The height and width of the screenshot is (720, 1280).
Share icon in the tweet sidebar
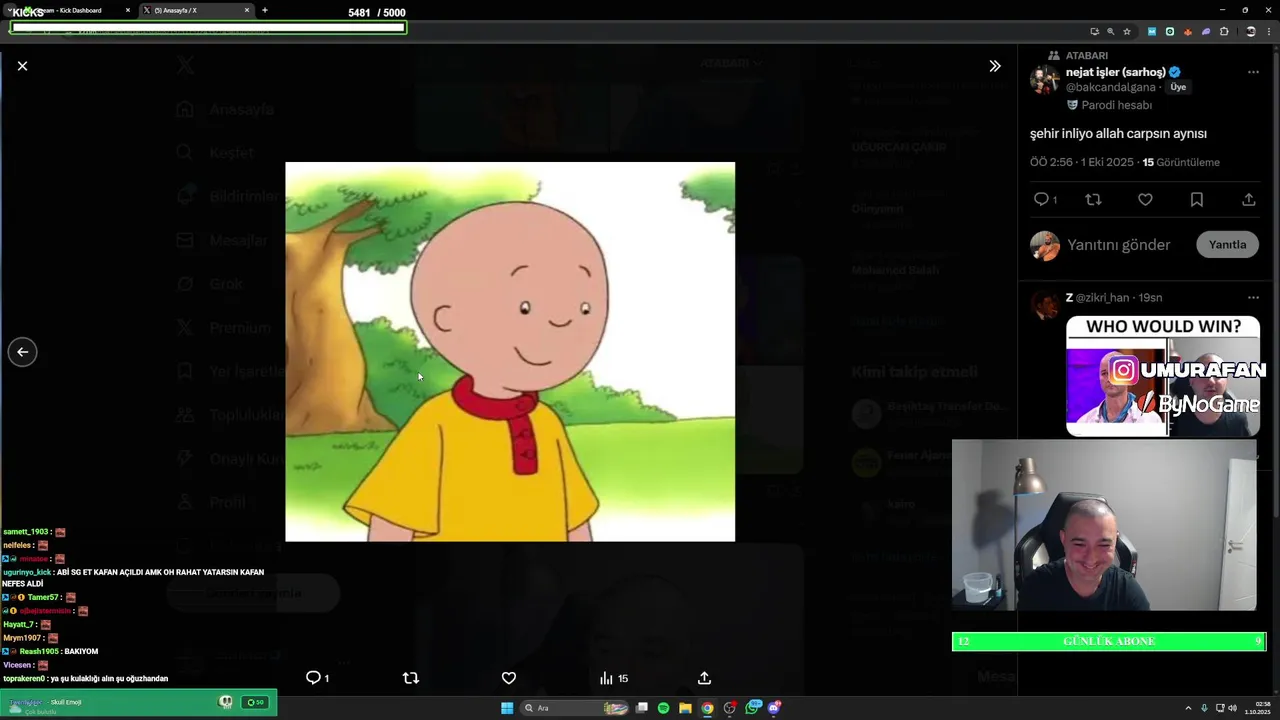tap(1248, 199)
